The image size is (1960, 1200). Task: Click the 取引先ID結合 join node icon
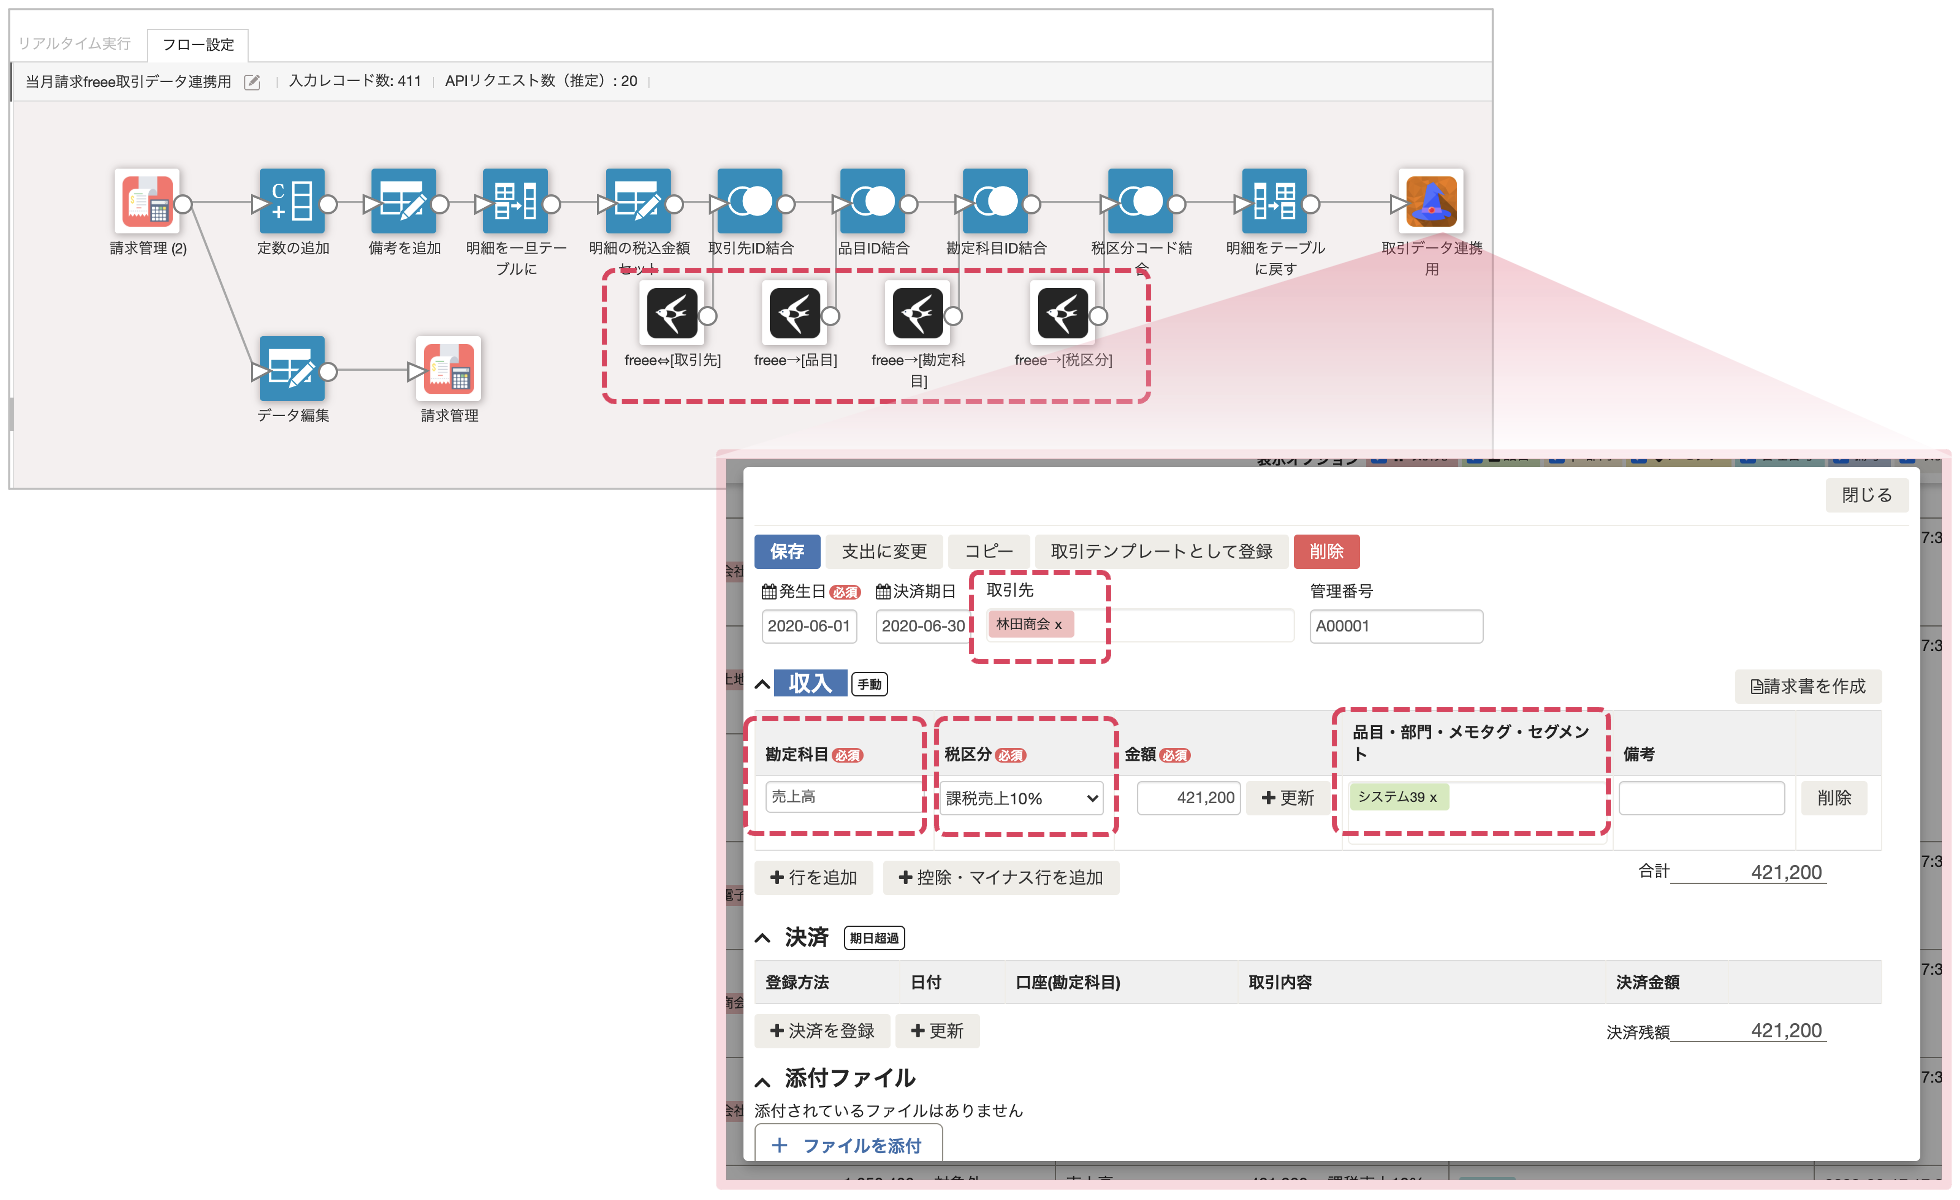(750, 201)
